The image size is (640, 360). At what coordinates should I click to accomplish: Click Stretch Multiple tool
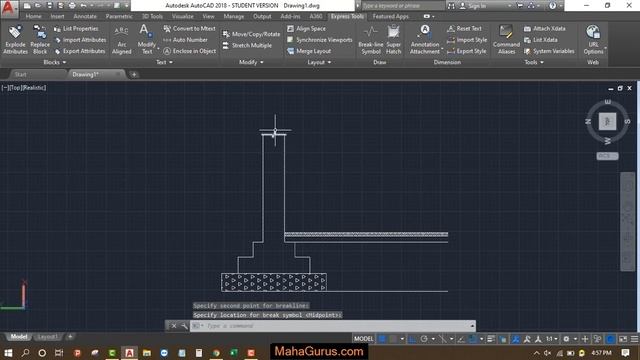click(x=247, y=45)
